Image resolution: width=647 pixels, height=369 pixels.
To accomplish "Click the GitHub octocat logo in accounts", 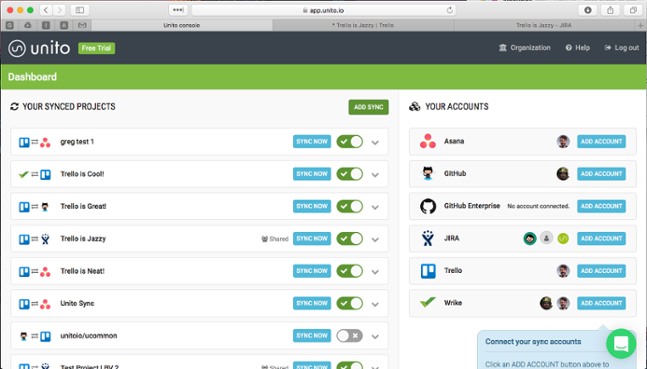I will coord(427,173).
